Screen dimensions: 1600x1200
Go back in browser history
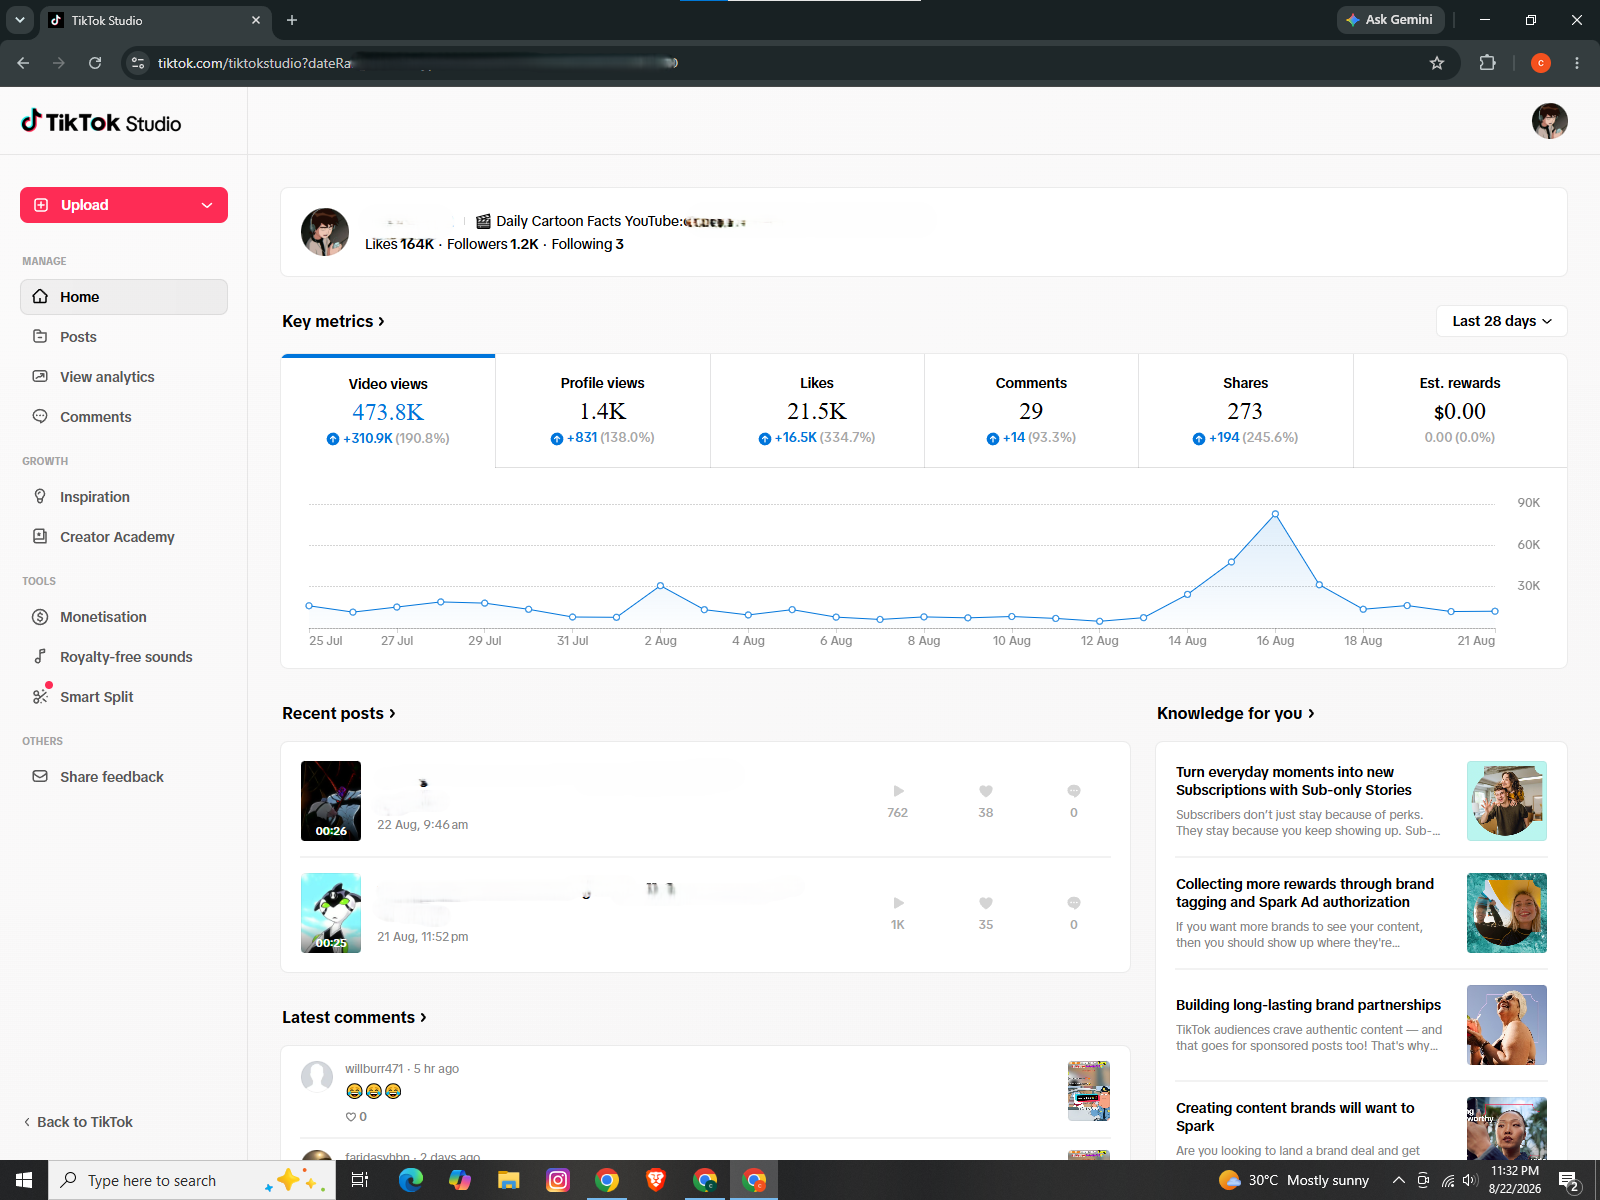coord(23,63)
